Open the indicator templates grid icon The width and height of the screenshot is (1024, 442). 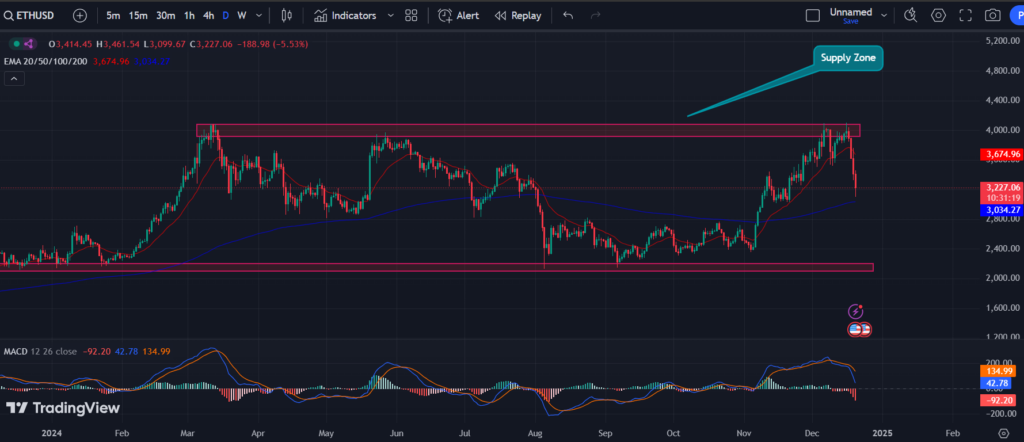(411, 15)
